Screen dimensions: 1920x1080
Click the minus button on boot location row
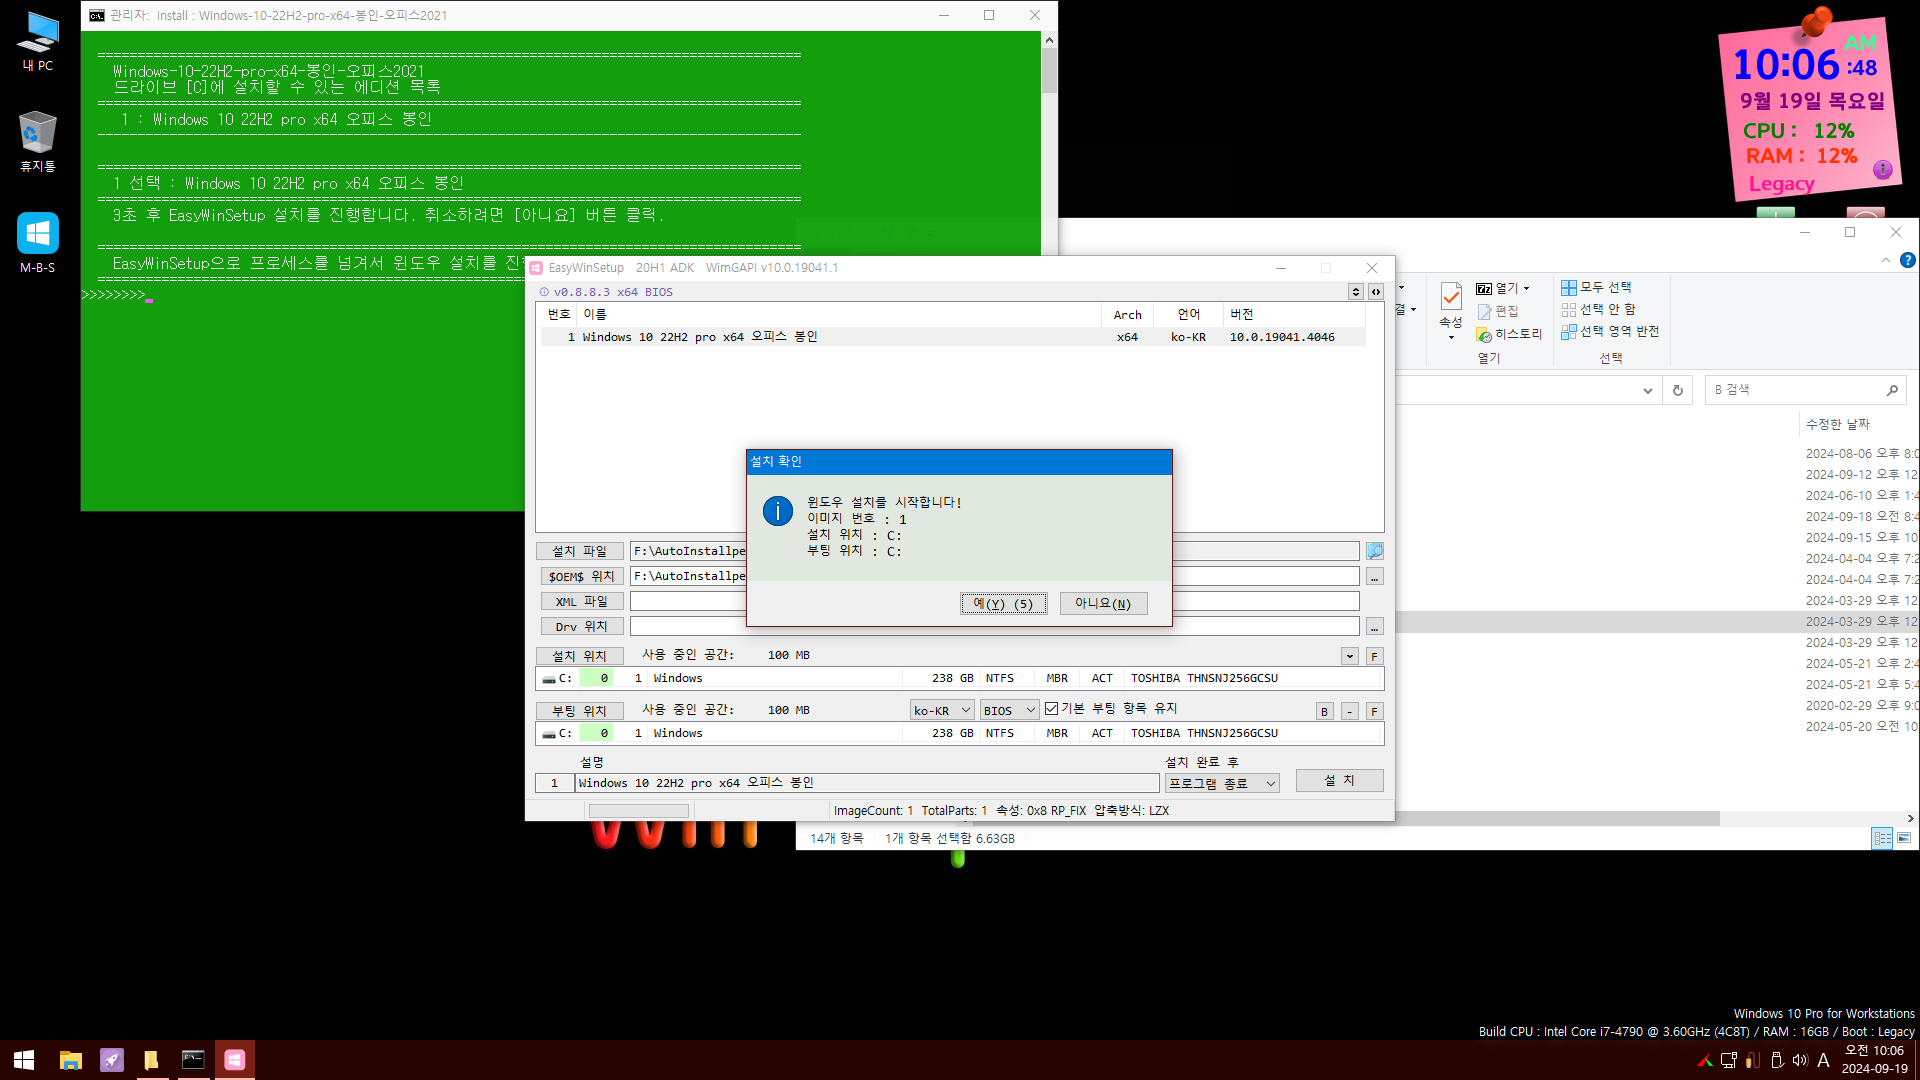[x=1350, y=711]
